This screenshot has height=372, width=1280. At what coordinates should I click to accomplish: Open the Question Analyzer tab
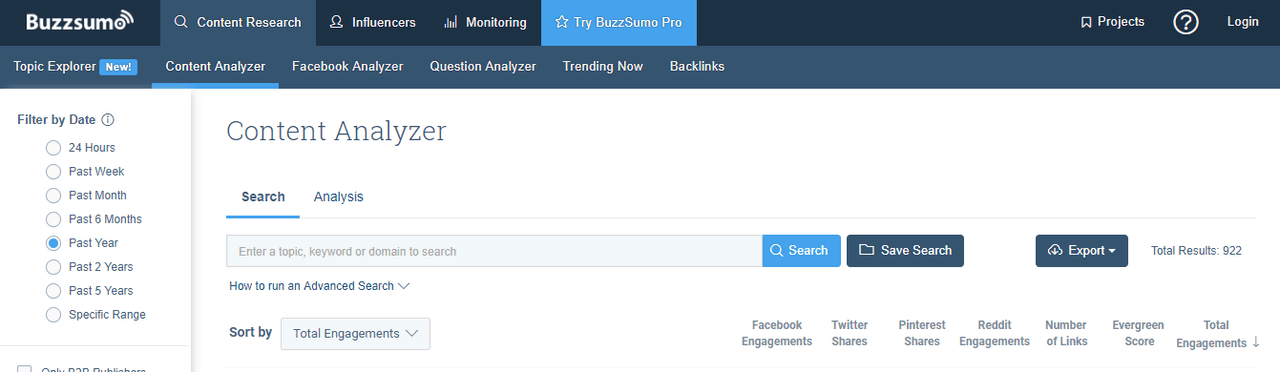[483, 67]
